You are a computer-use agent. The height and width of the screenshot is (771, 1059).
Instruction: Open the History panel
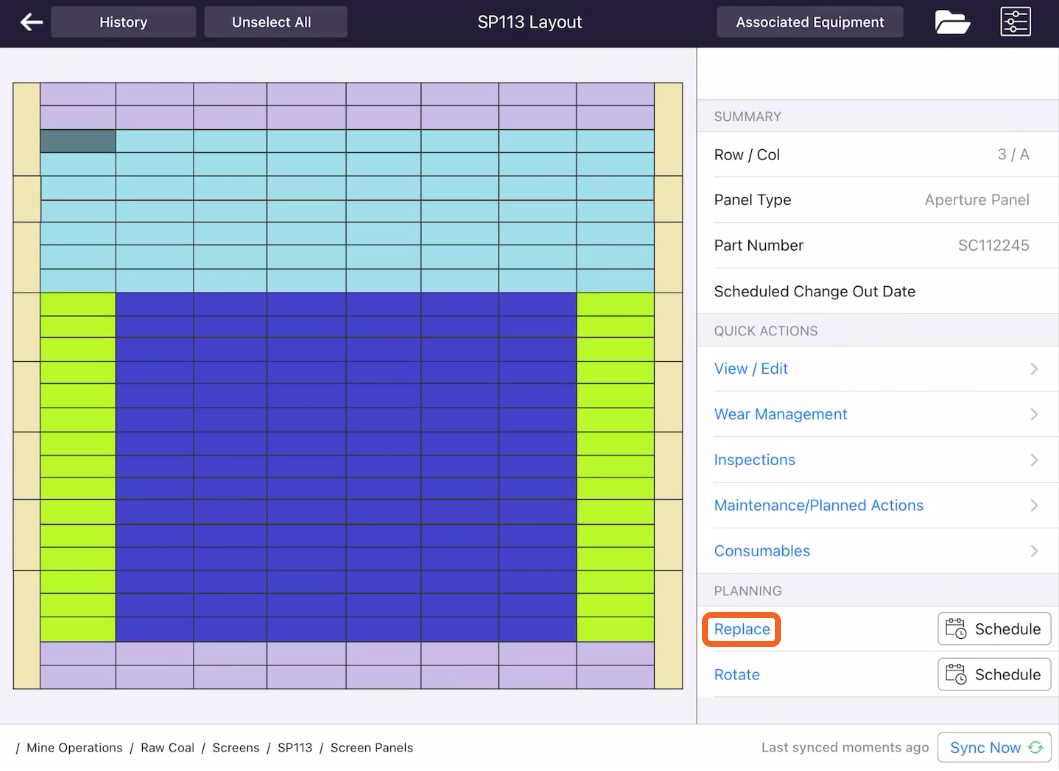[x=123, y=21]
